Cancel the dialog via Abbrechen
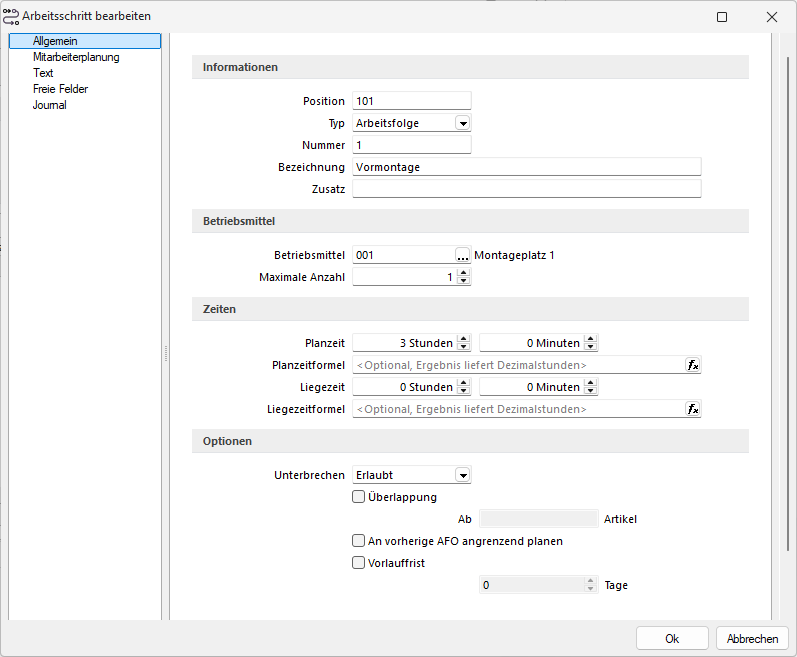The width and height of the screenshot is (797, 657). tap(752, 639)
